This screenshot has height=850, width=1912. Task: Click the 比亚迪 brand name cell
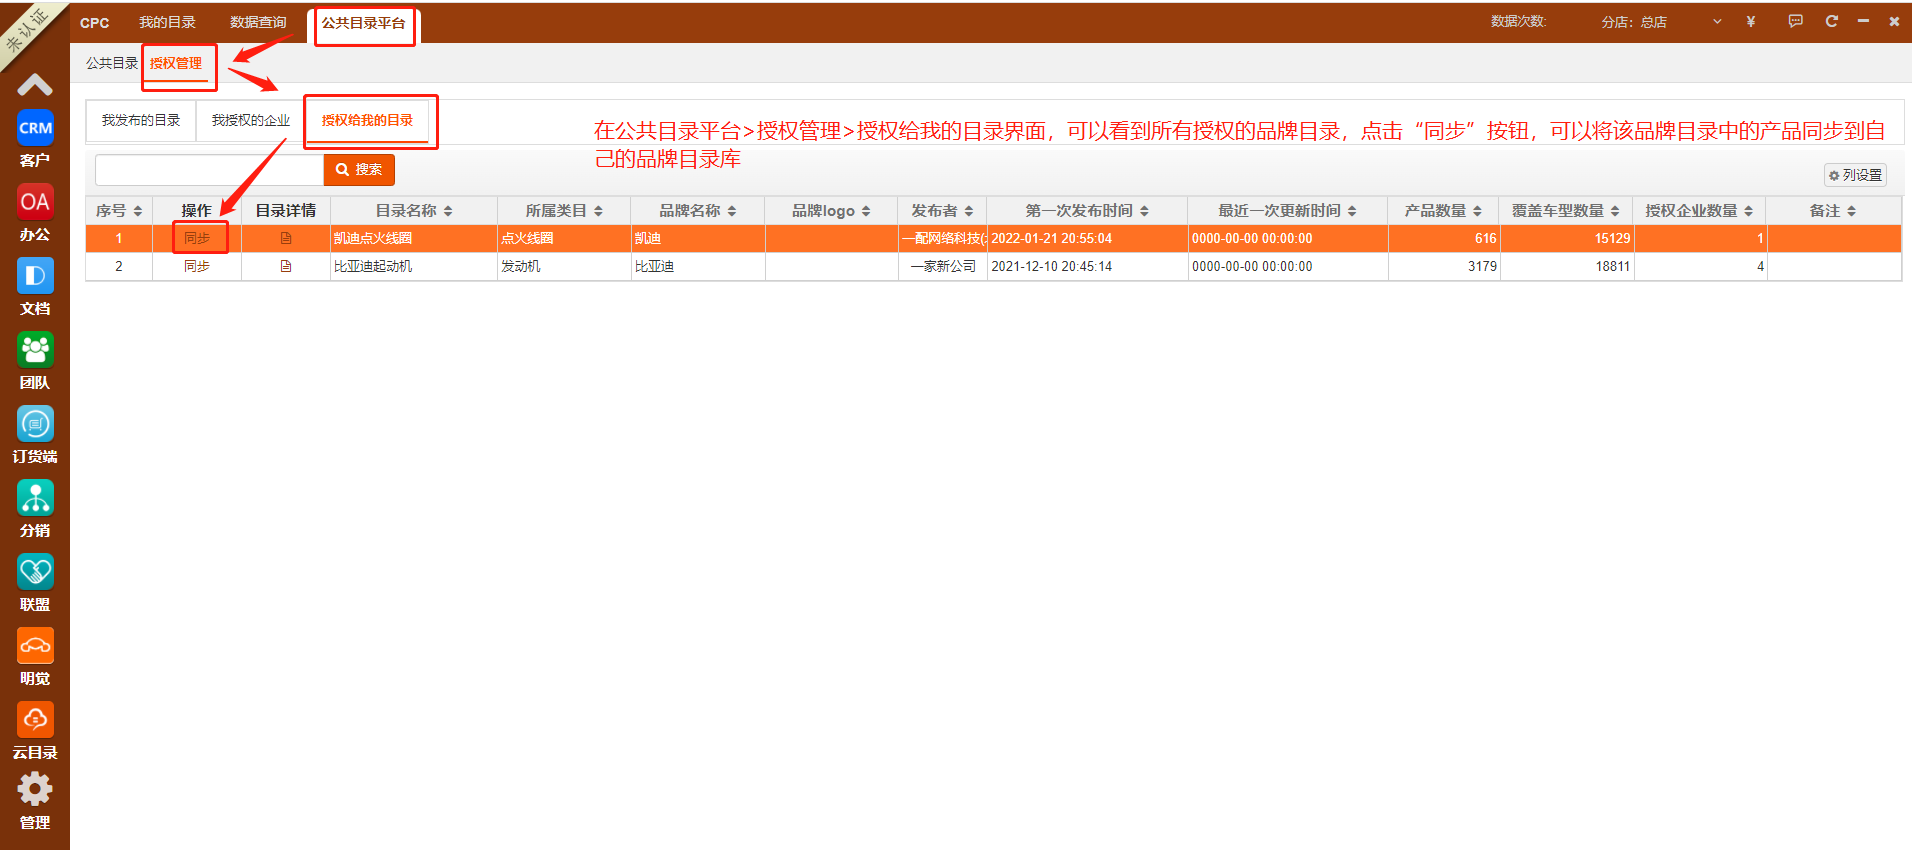click(698, 266)
